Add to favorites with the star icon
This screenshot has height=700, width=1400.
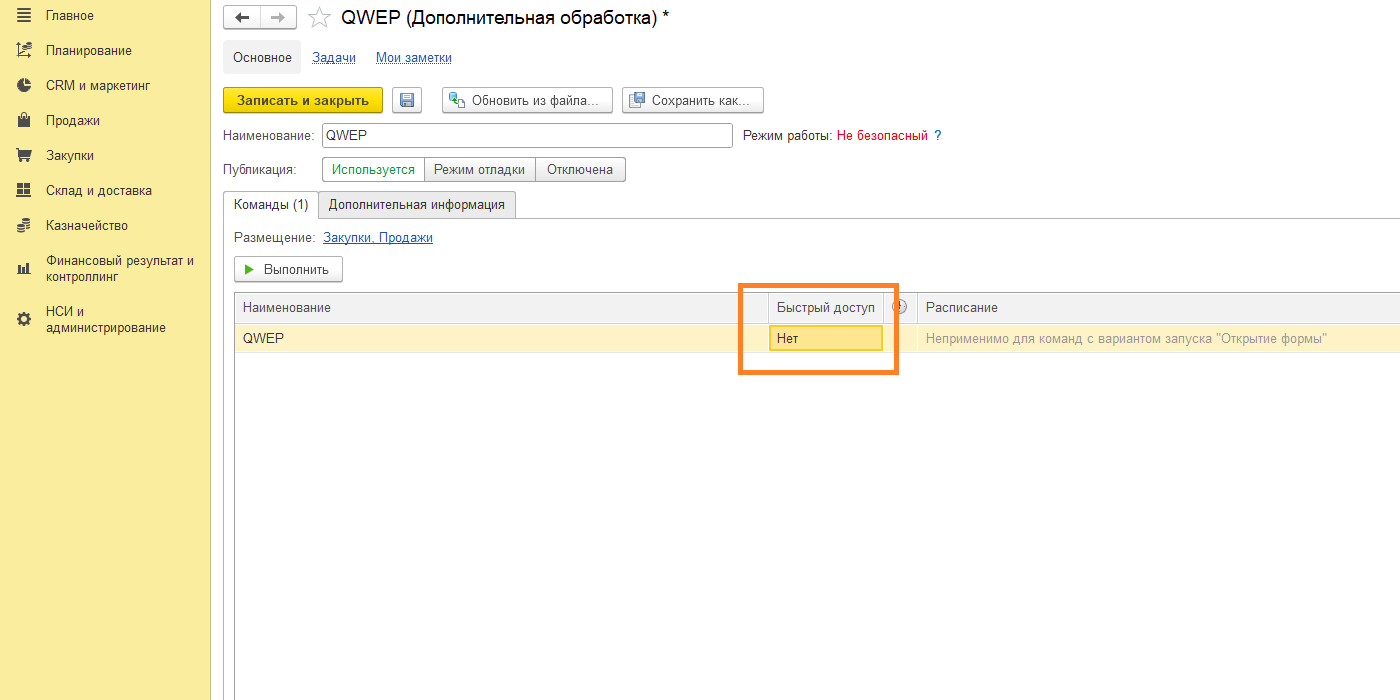pyautogui.click(x=319, y=17)
